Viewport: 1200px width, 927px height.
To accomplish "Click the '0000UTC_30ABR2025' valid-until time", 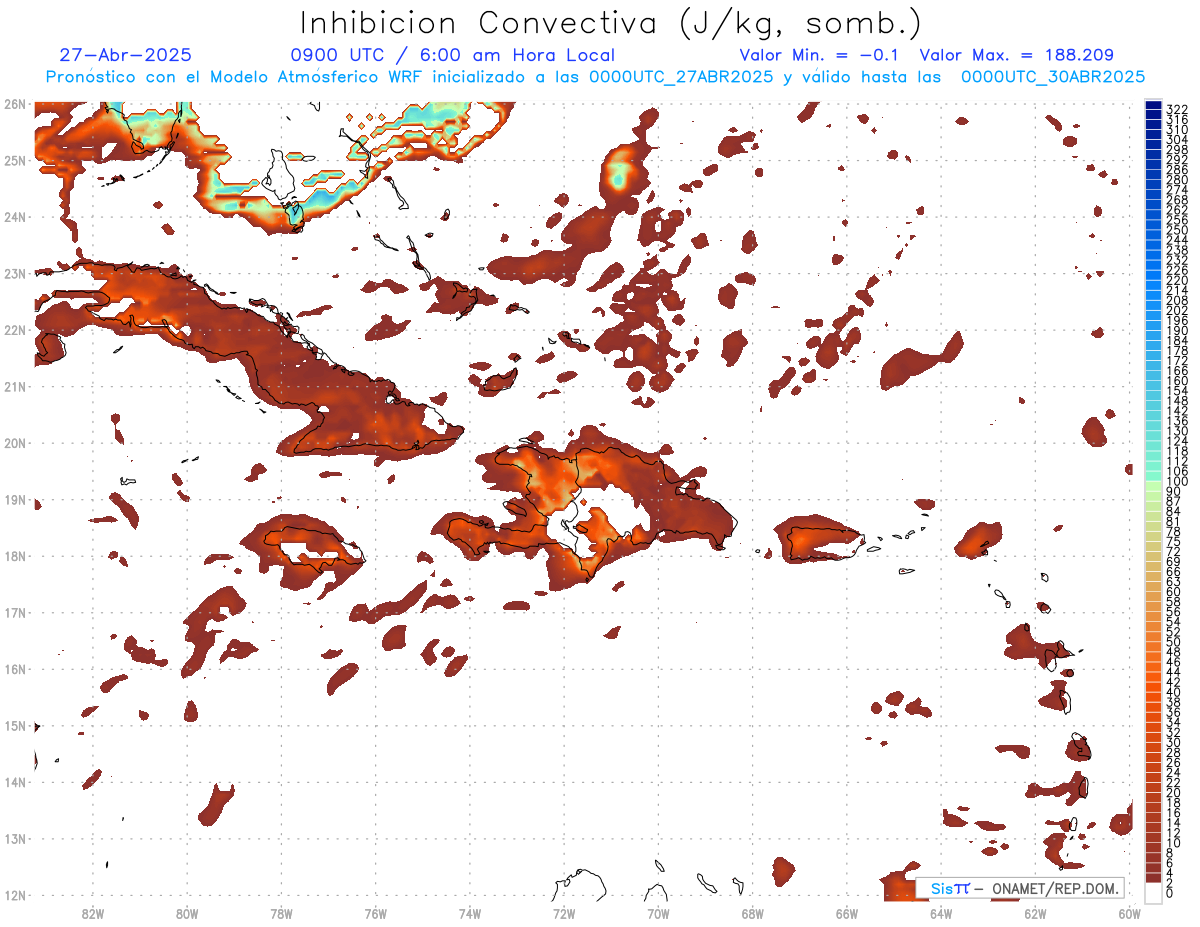I will point(1053,77).
